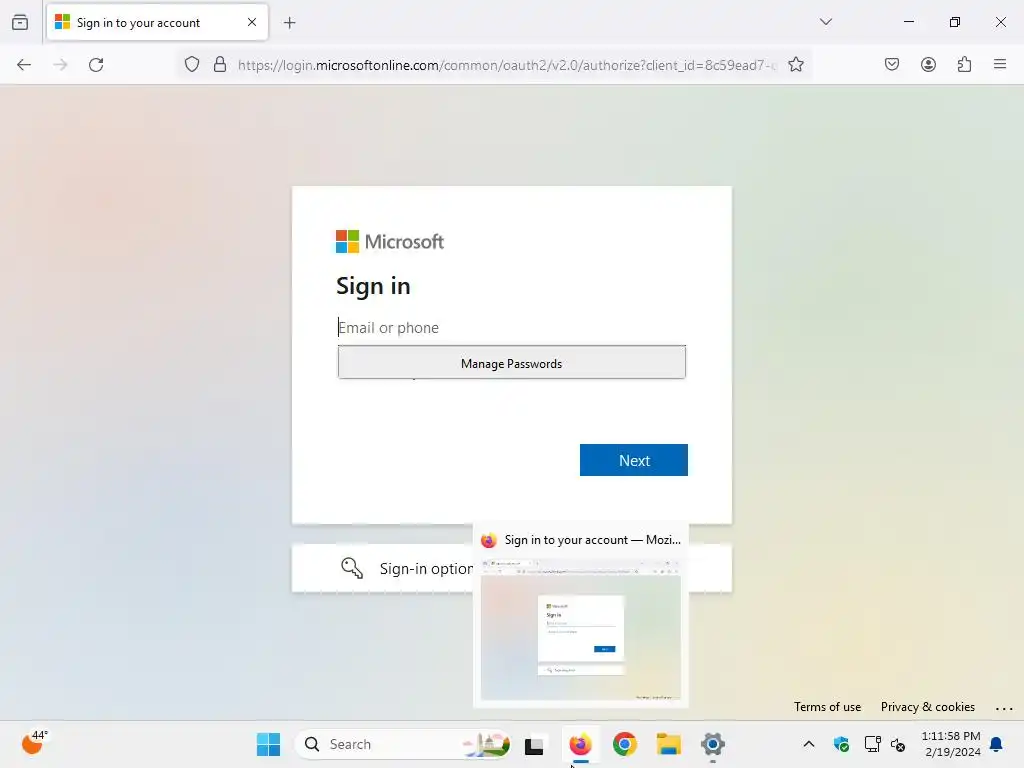The height and width of the screenshot is (768, 1024).
Task: Open the Privacy & cookies link
Action: pyautogui.click(x=927, y=707)
